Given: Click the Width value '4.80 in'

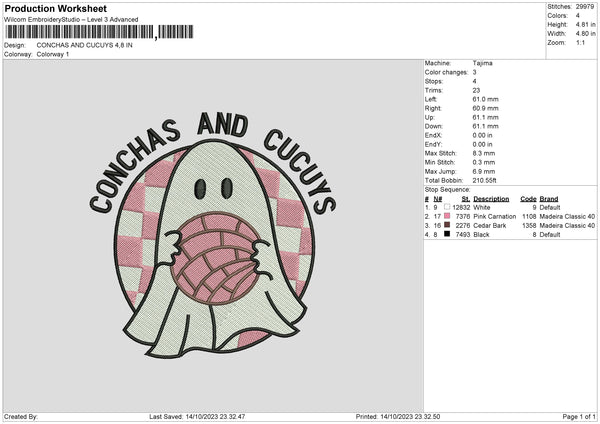Looking at the screenshot, I should pyautogui.click(x=585, y=34).
